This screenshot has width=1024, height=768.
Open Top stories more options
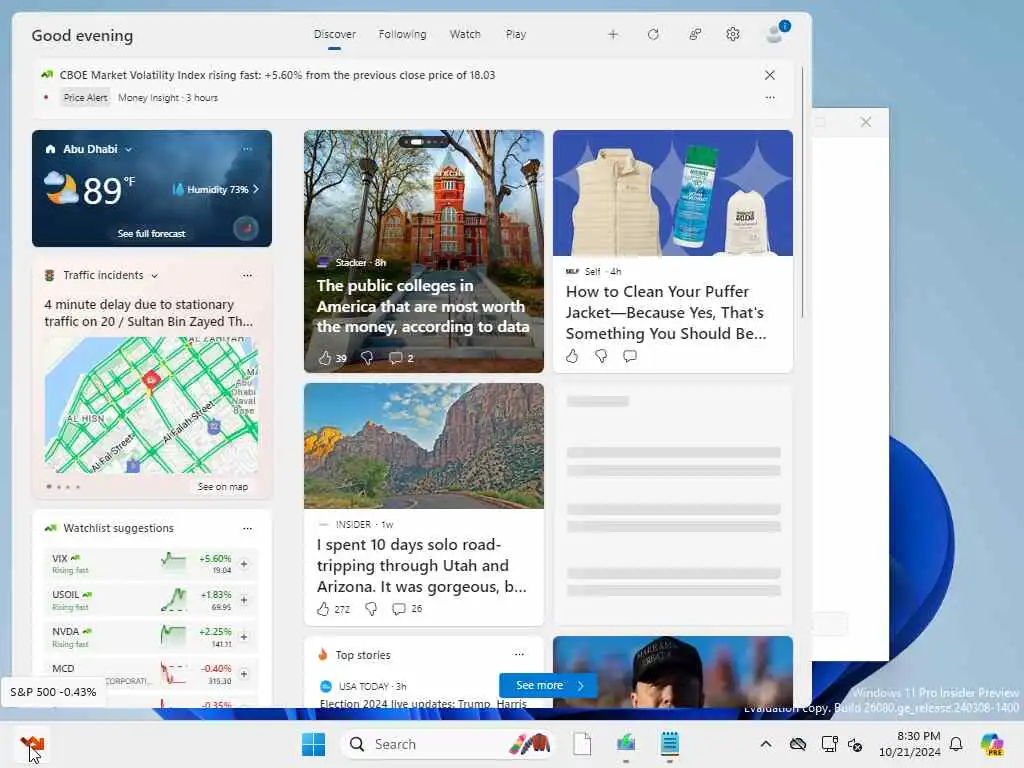point(519,654)
